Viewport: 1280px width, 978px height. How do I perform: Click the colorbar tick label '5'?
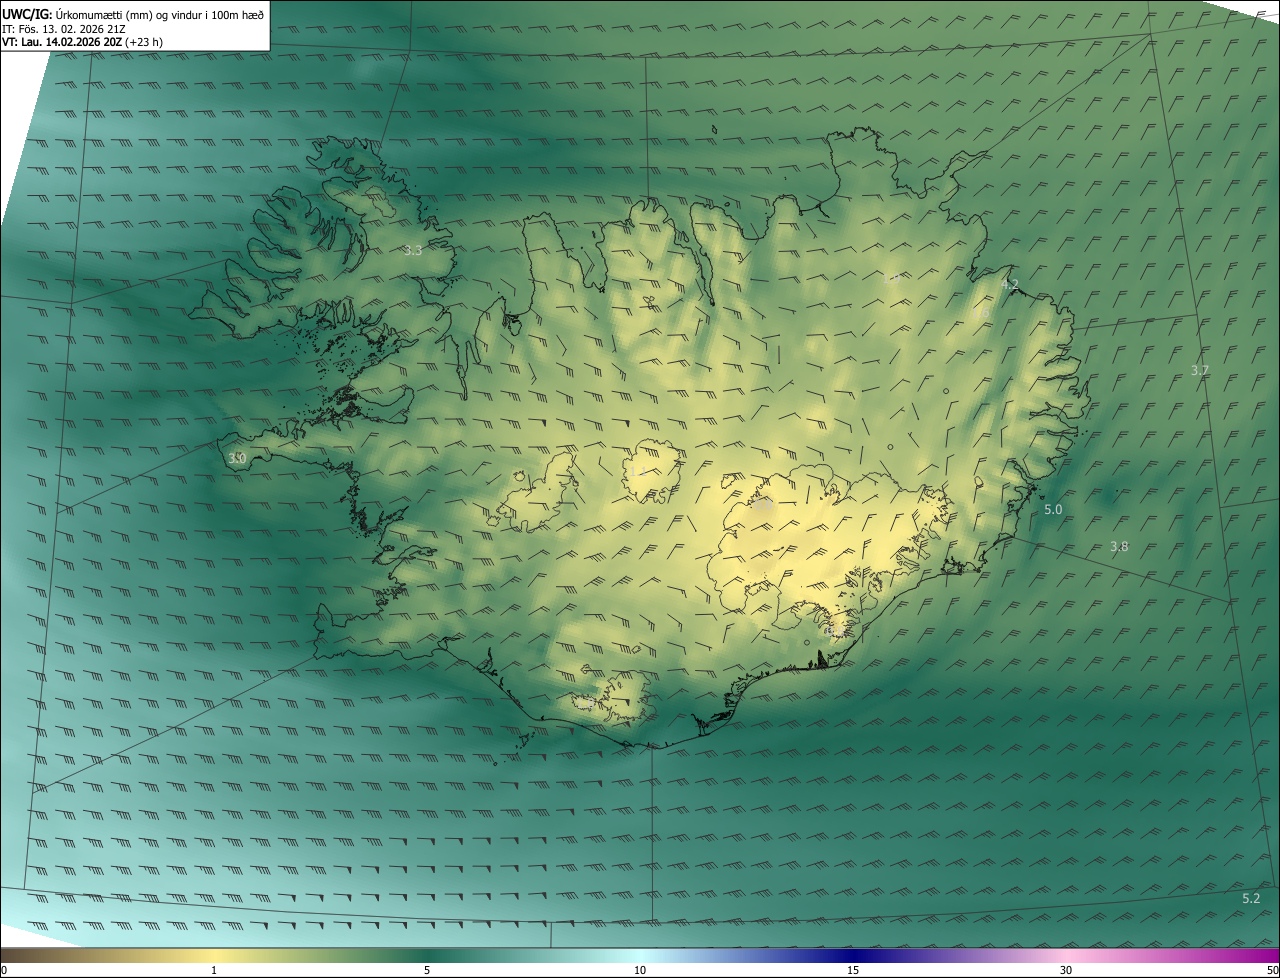[x=427, y=970]
